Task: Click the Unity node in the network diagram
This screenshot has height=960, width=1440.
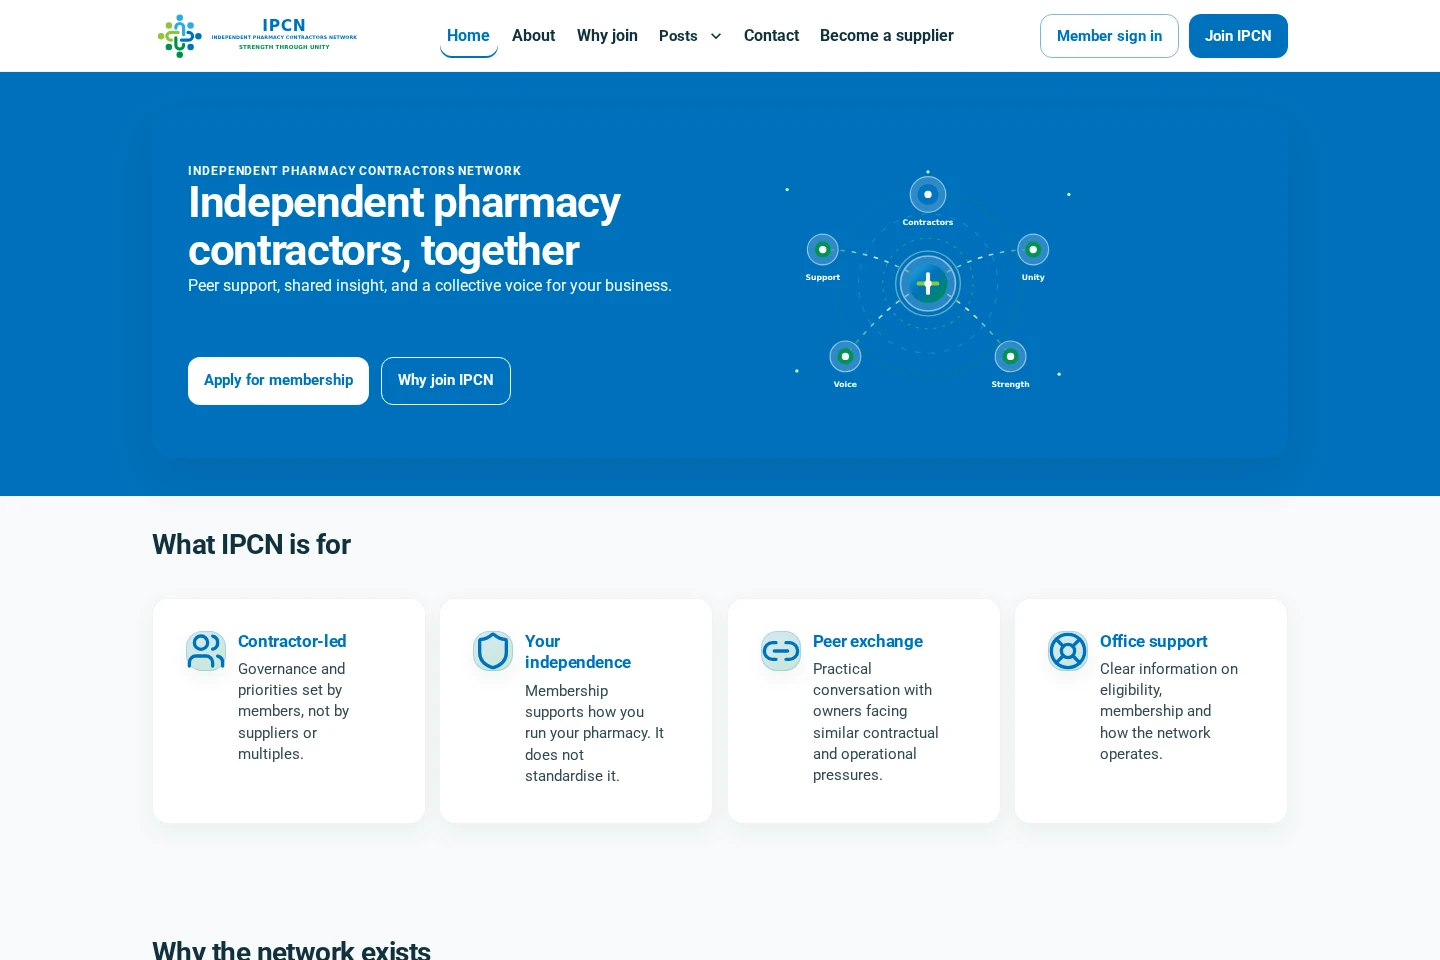Action: tap(1033, 250)
